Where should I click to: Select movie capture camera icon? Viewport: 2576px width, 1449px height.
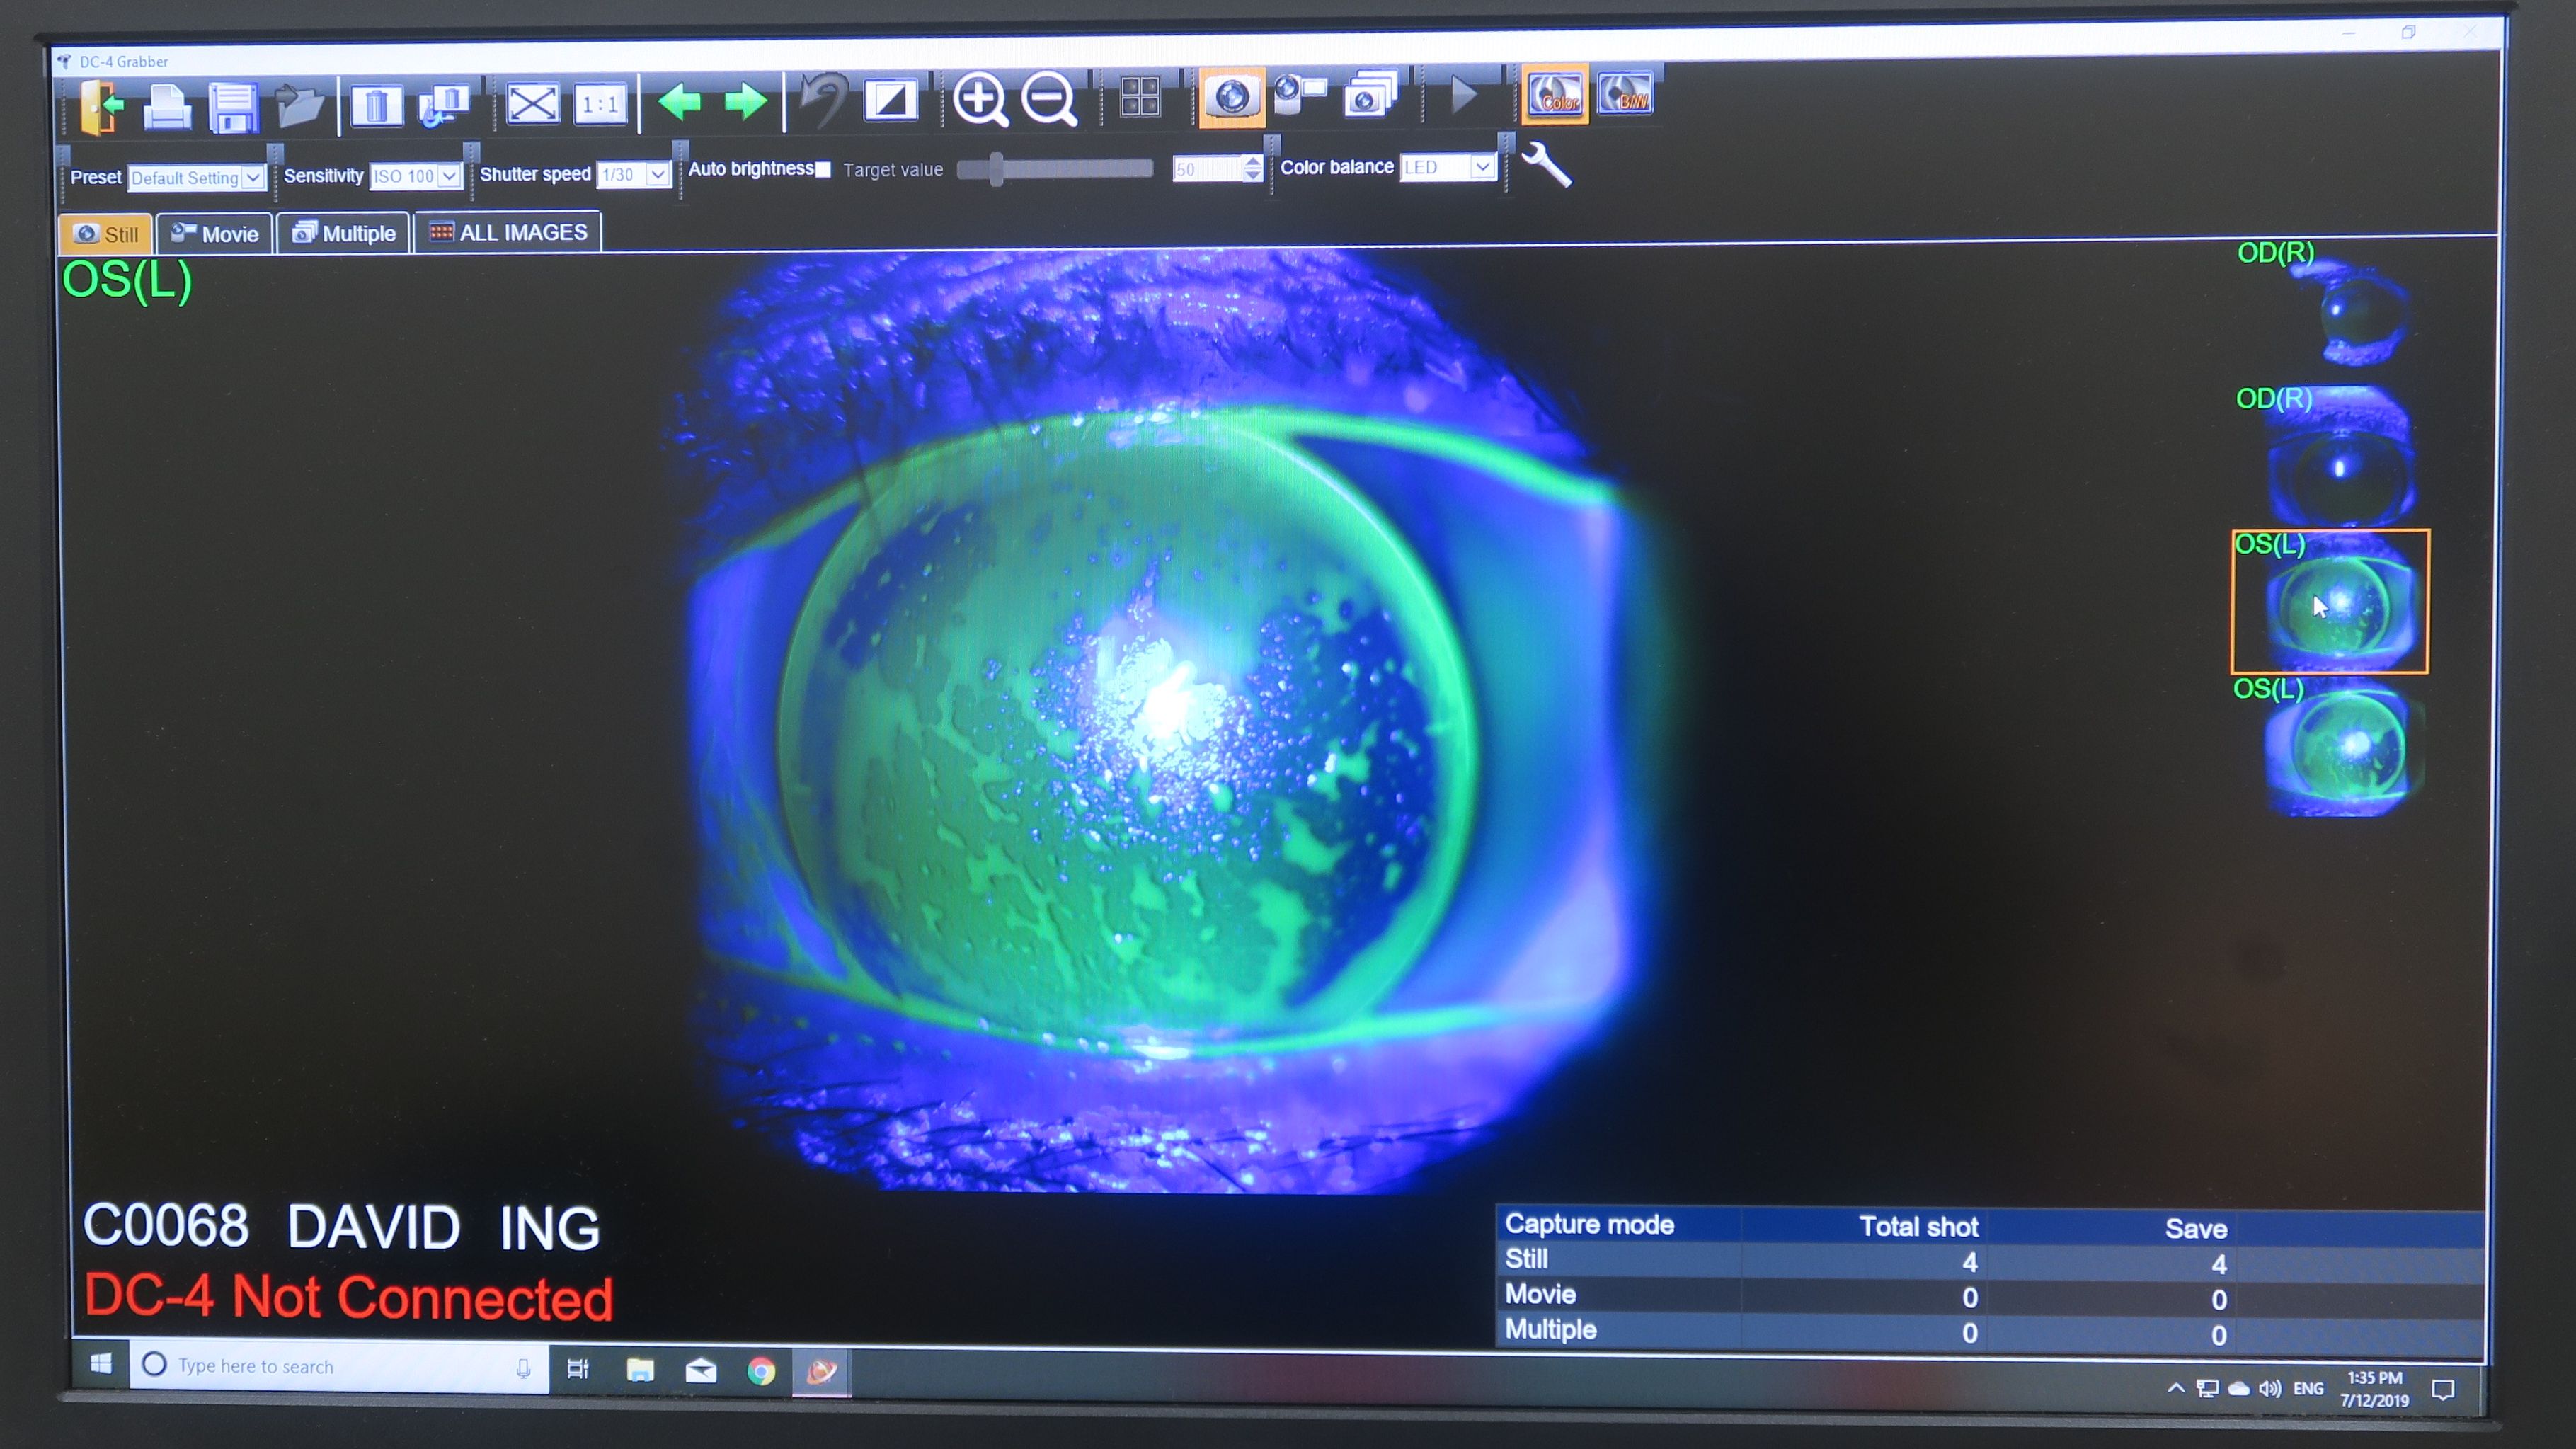1300,95
